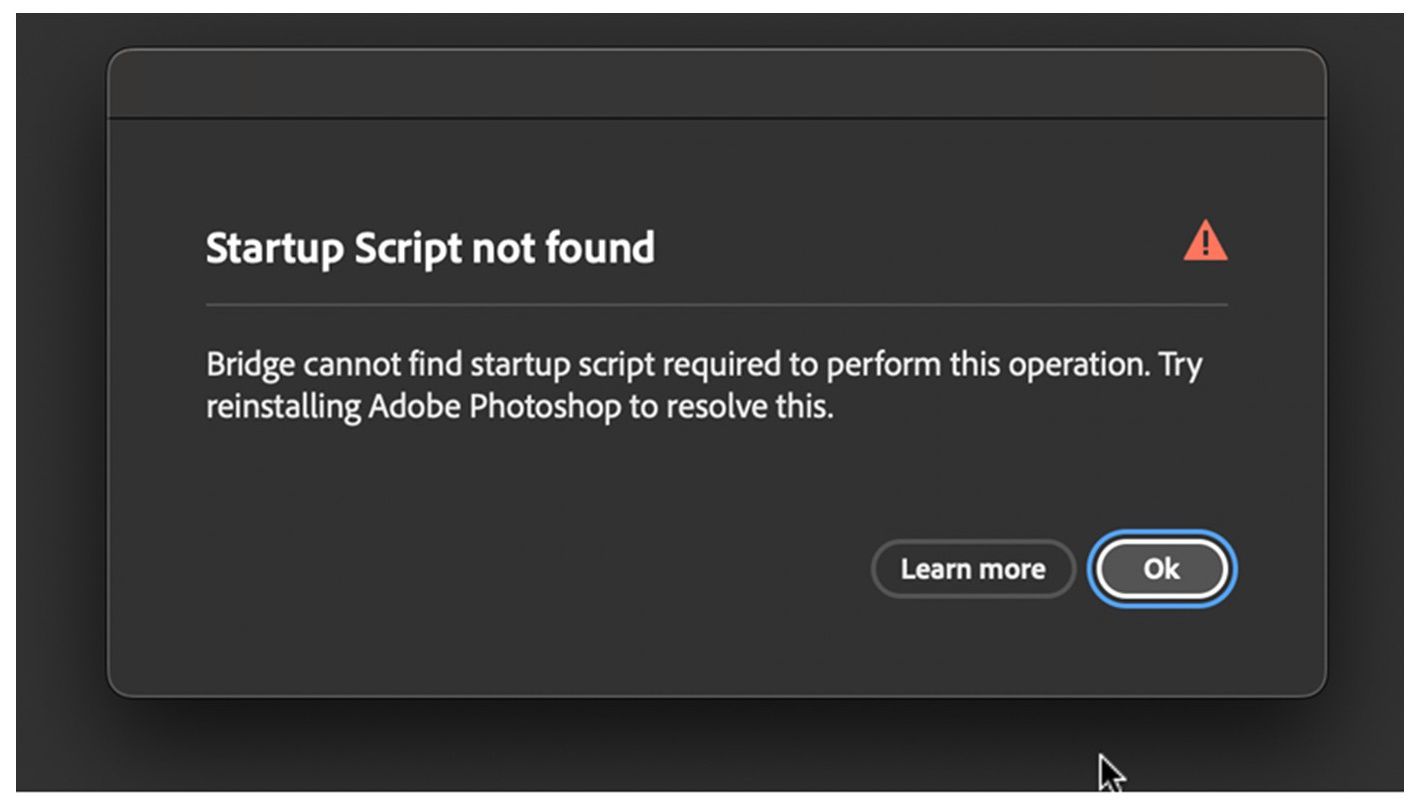Dismiss the dialog with the Ok button
Image resolution: width=1421 pixels, height=809 pixels.
coord(1161,569)
